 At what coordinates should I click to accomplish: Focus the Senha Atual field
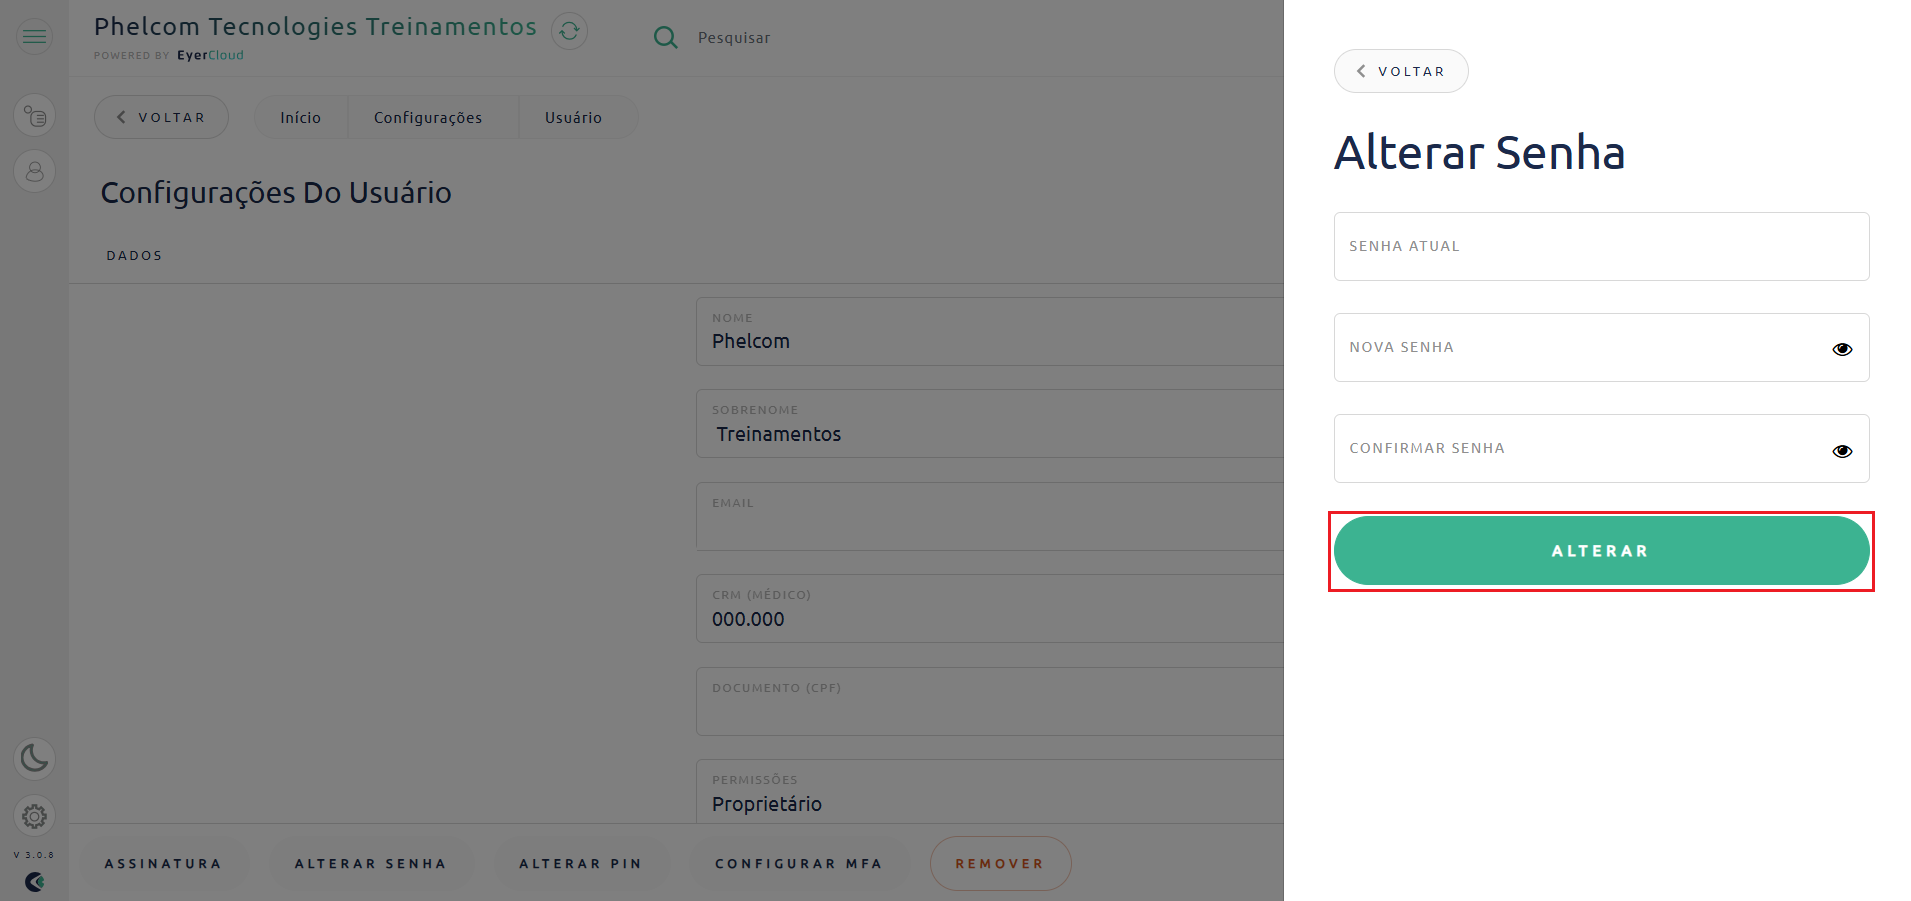(1601, 246)
